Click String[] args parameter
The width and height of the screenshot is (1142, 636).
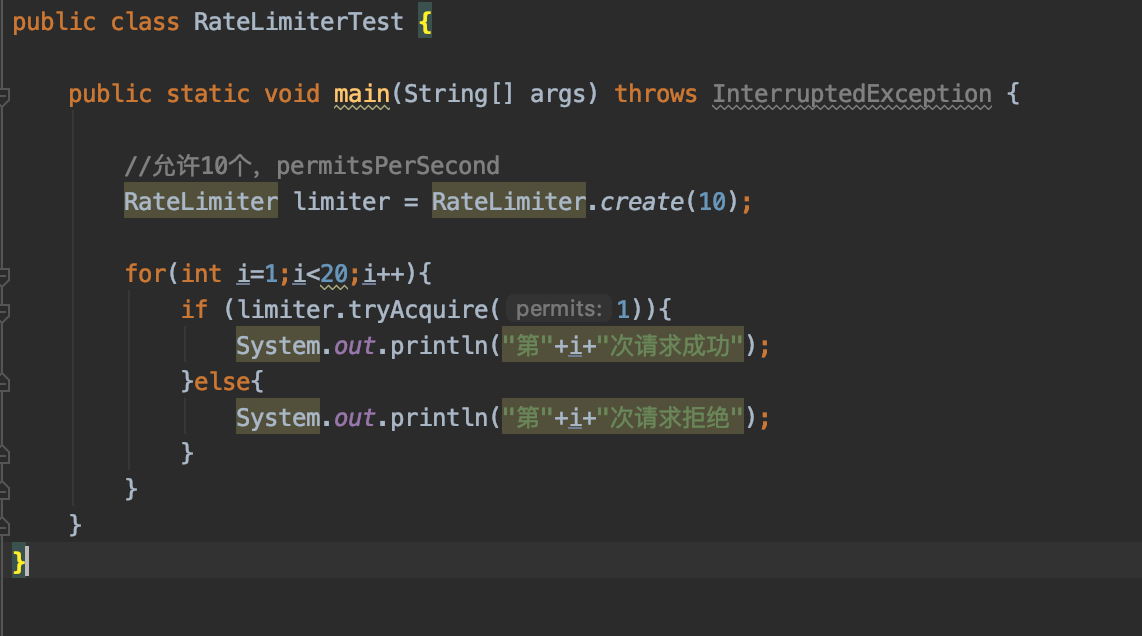(495, 94)
